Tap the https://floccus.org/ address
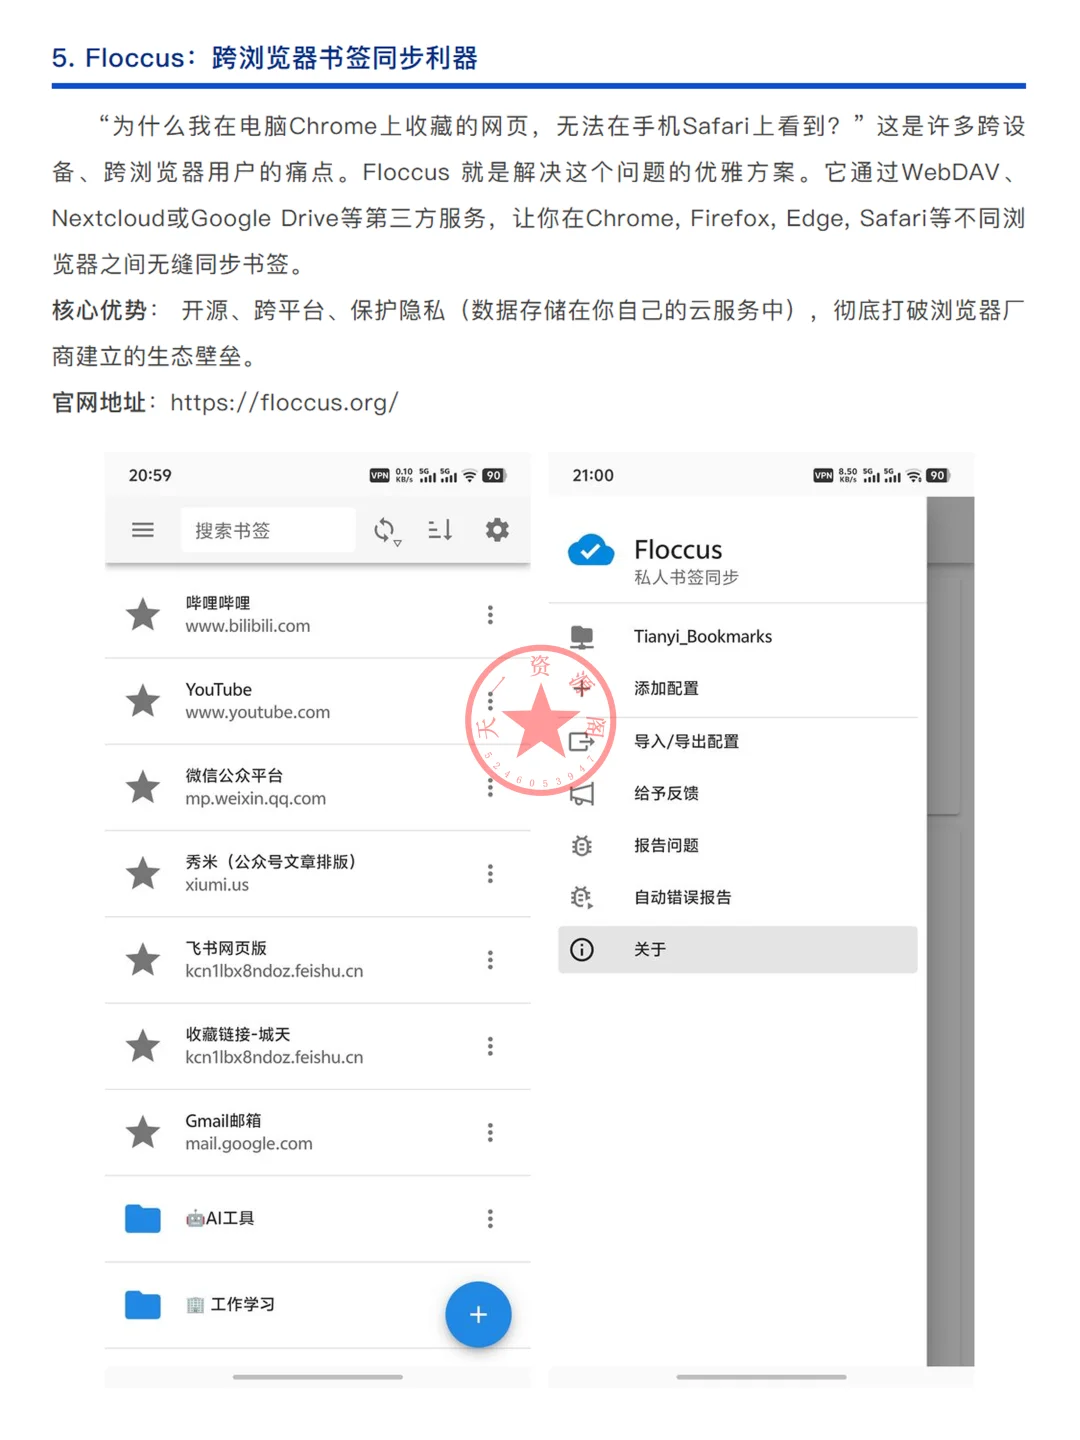 284,402
